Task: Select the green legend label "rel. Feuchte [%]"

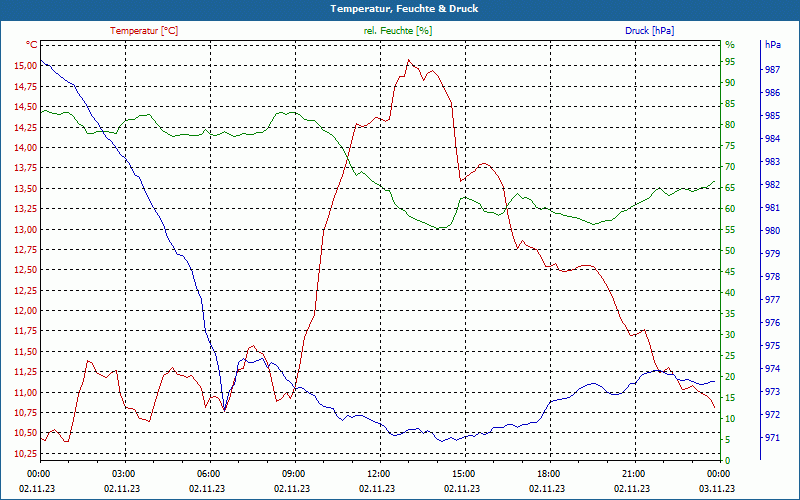Action: (397, 31)
